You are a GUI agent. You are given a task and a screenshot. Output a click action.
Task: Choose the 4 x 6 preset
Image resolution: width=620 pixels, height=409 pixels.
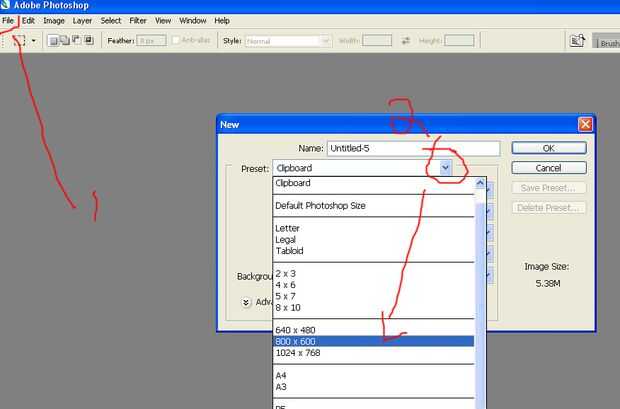tap(374, 285)
